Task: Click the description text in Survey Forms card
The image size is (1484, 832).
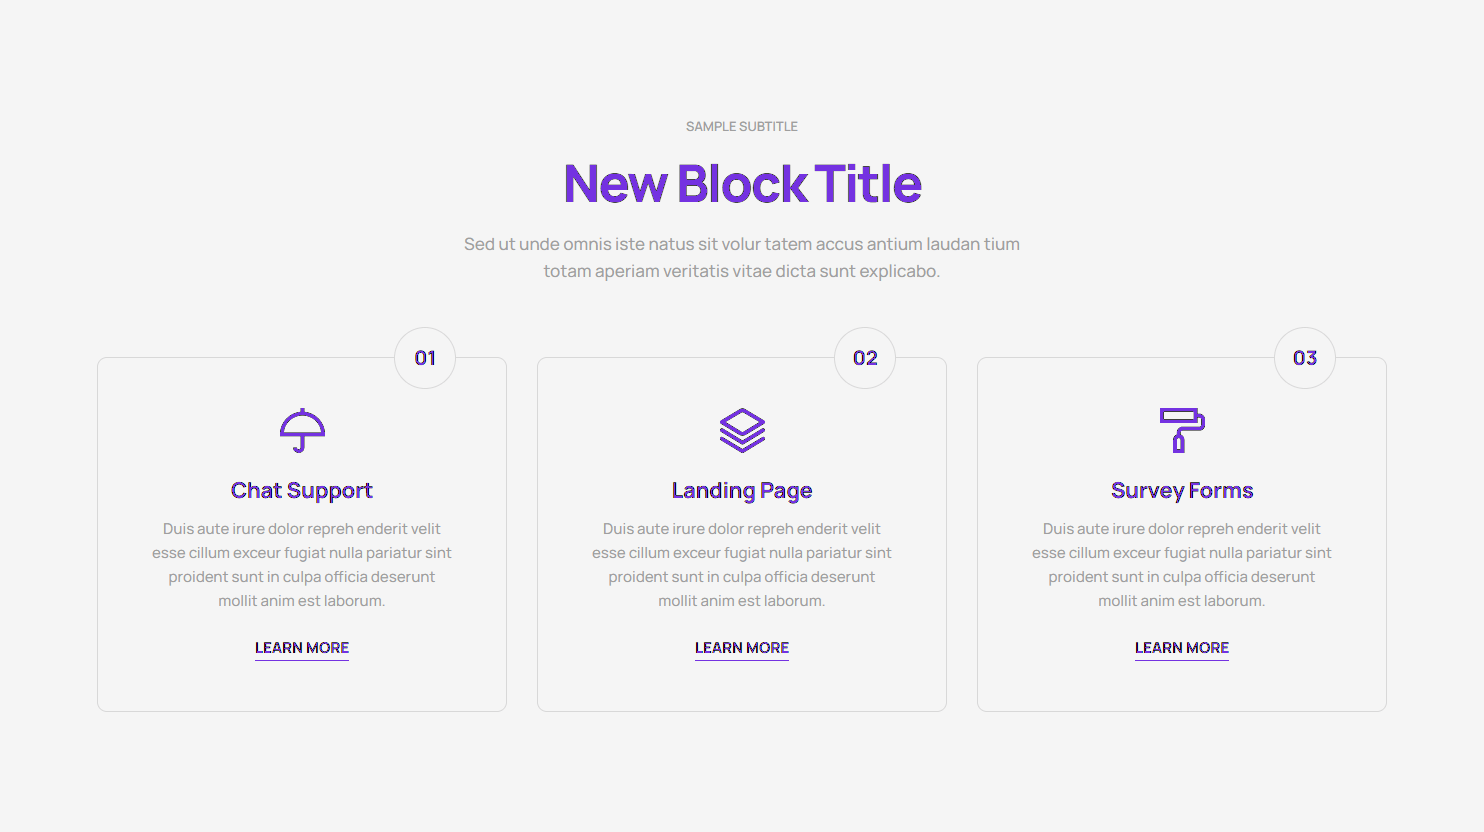Action: [x=1182, y=565]
